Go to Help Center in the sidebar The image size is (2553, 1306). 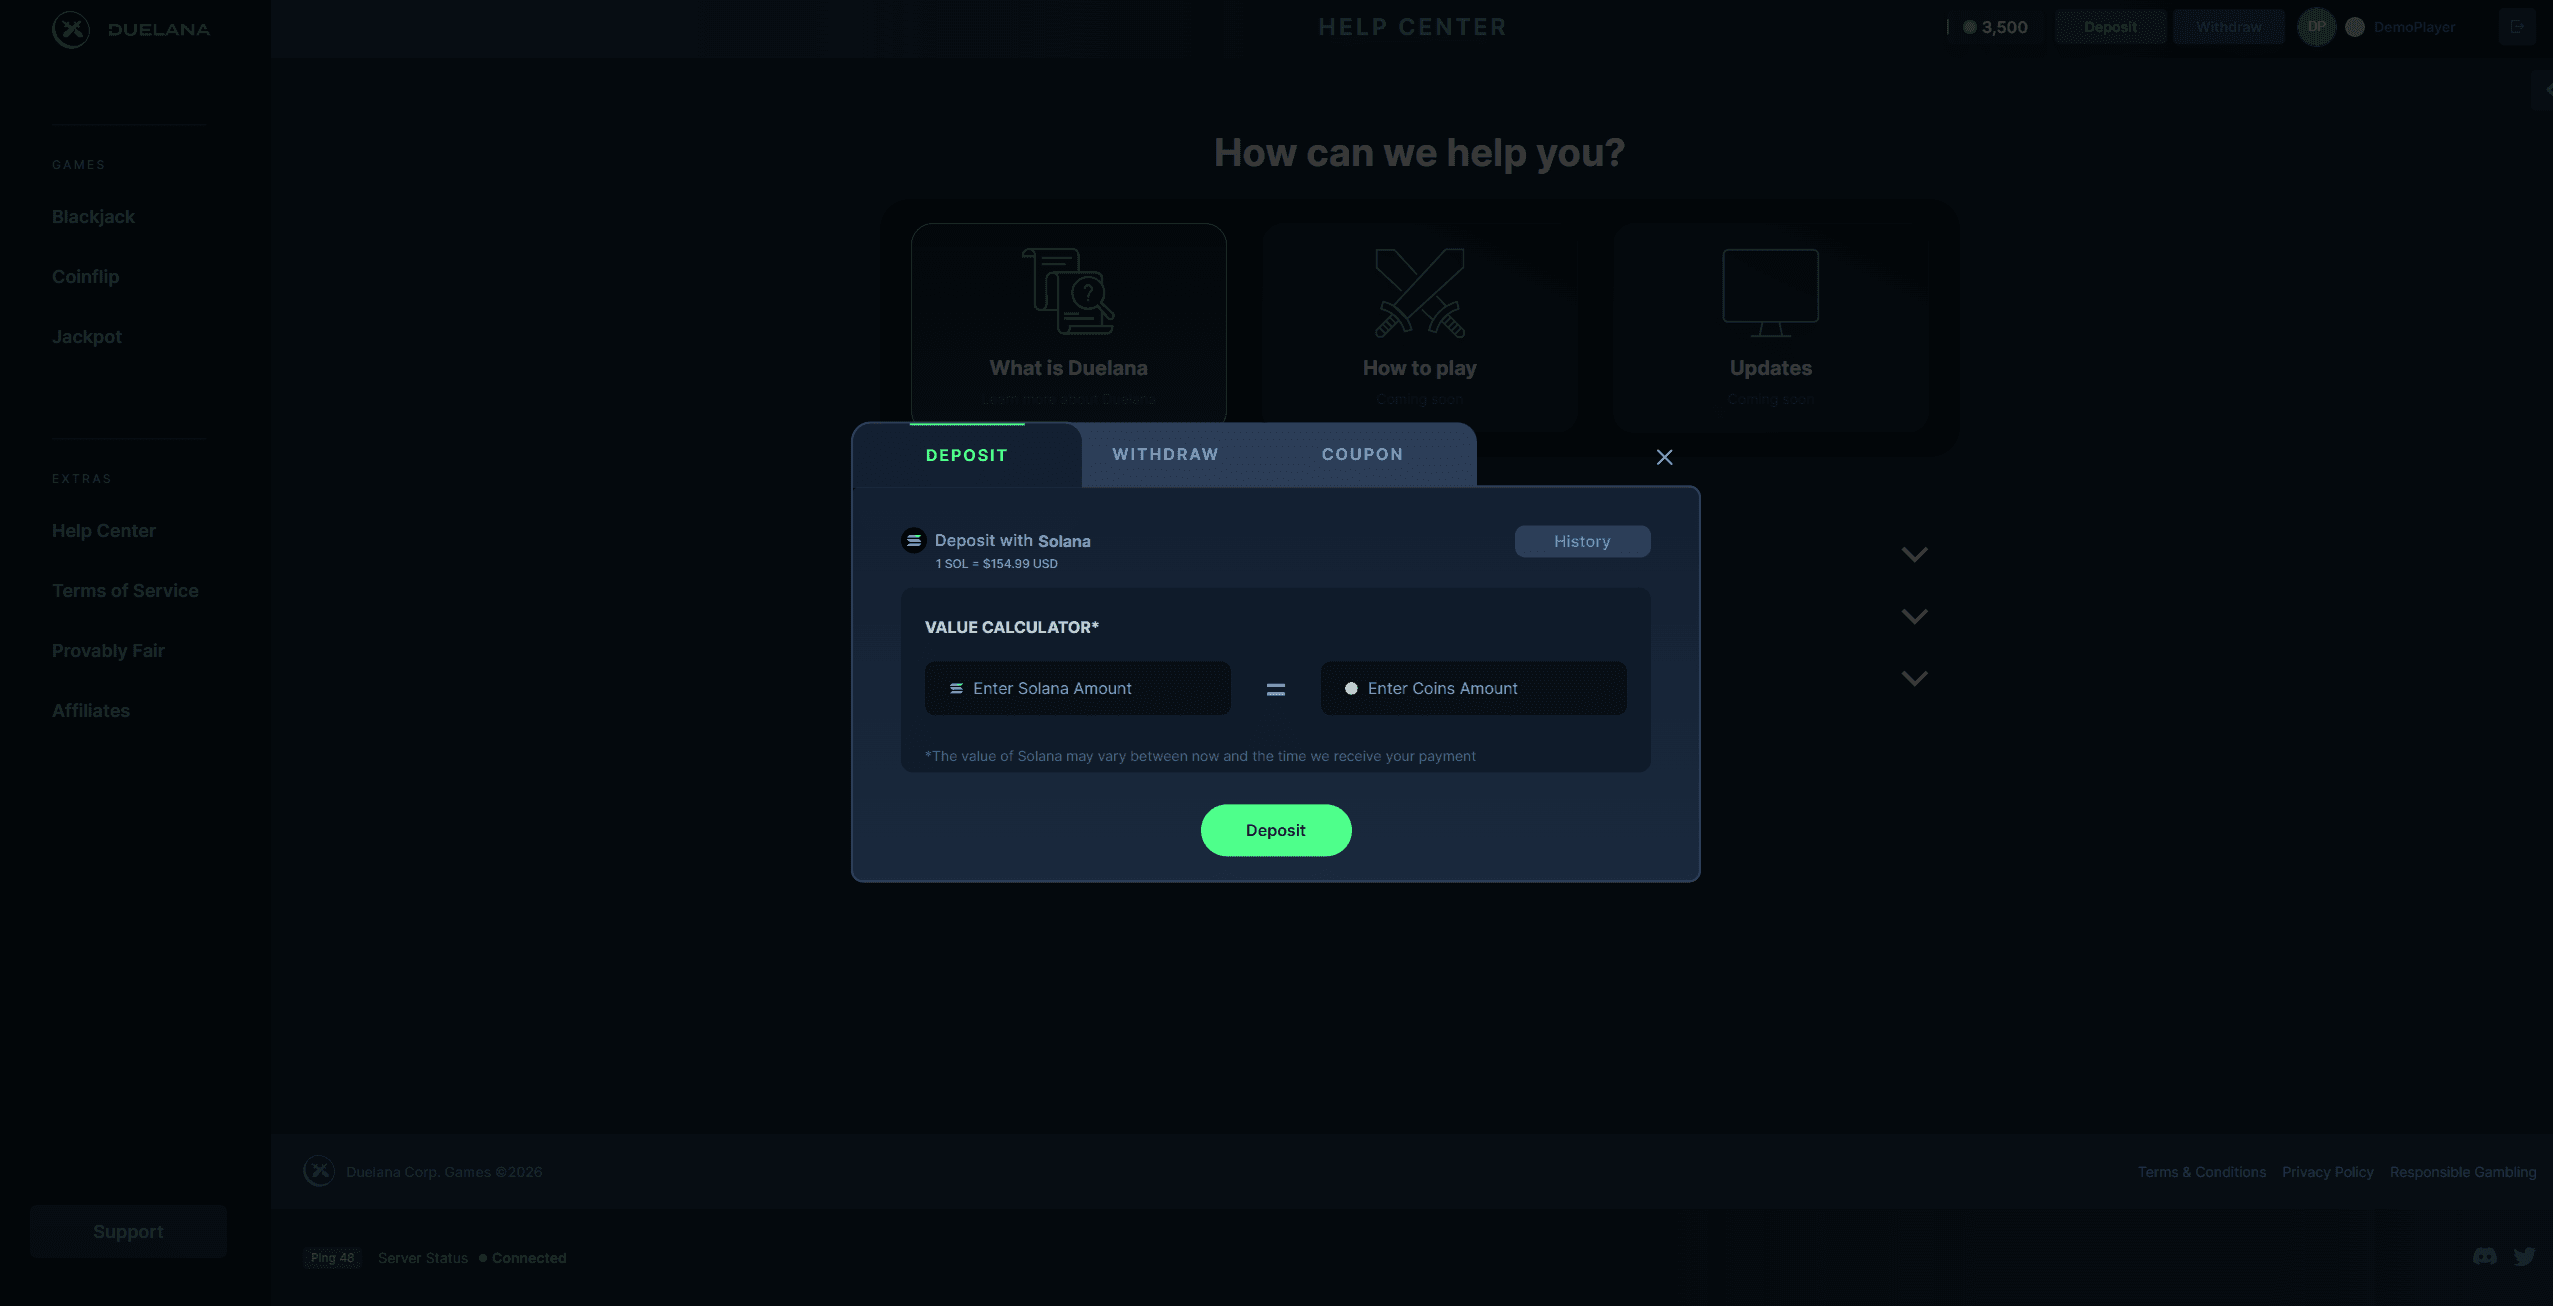coord(104,531)
